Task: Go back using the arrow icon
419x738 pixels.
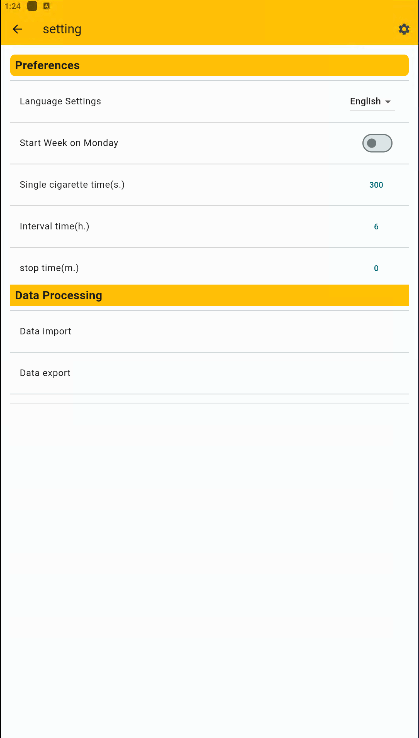Action: click(x=17, y=29)
